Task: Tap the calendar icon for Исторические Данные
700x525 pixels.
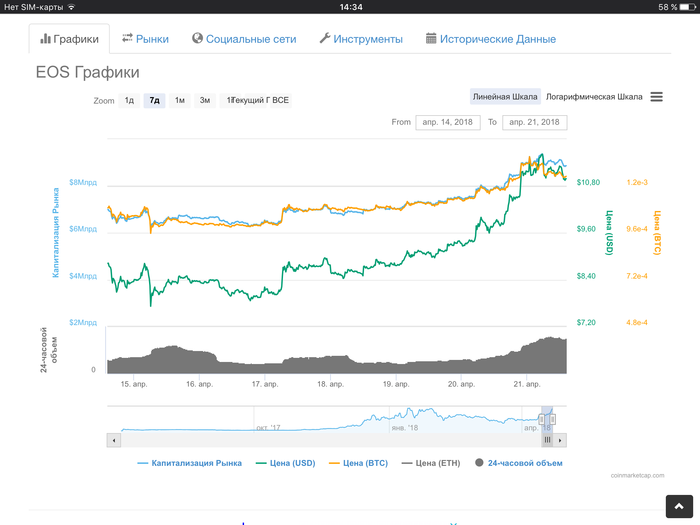Action: tap(431, 38)
